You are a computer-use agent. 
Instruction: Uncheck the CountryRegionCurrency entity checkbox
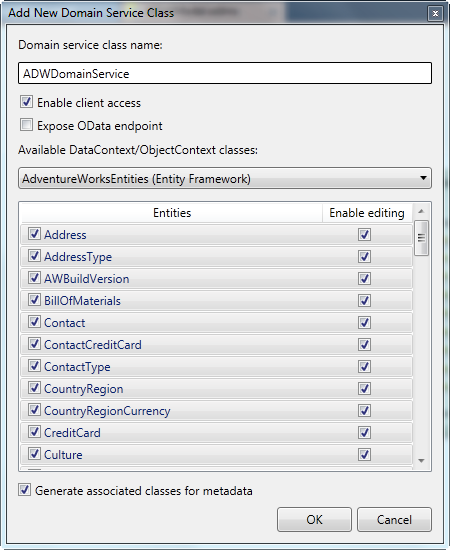click(x=34, y=410)
